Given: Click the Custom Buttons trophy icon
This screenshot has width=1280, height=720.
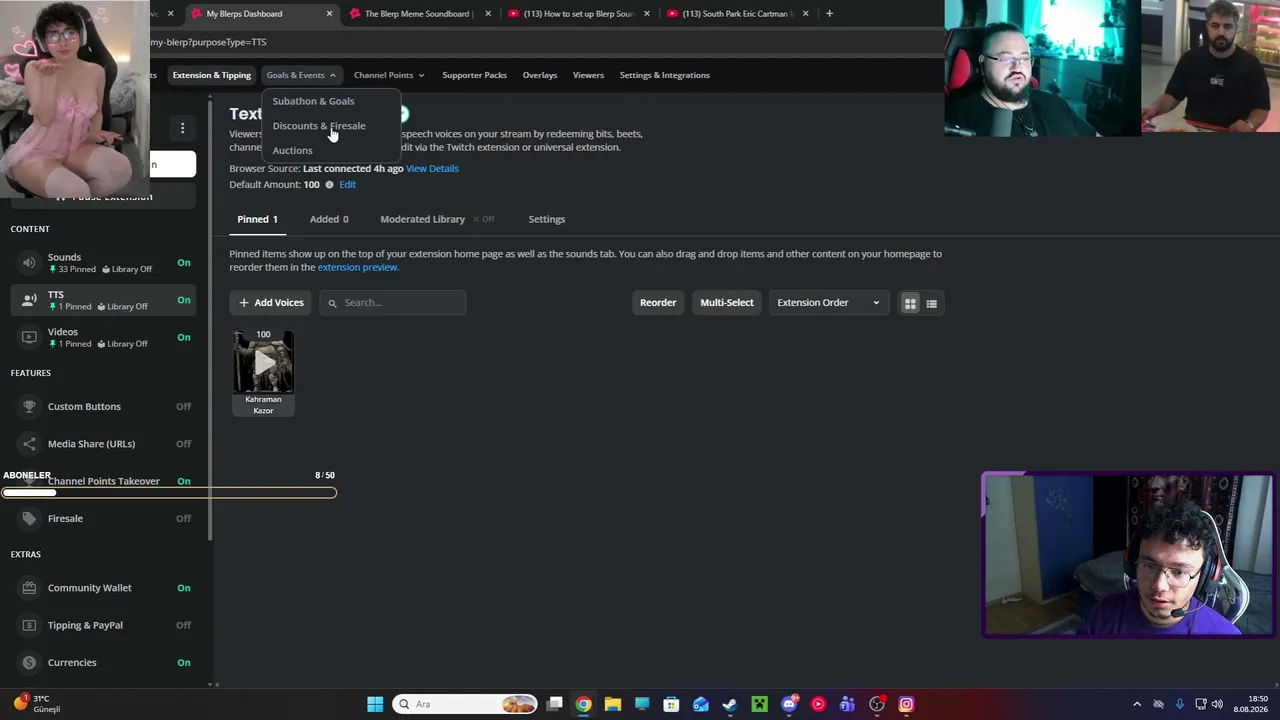Looking at the screenshot, I should pos(29,407).
